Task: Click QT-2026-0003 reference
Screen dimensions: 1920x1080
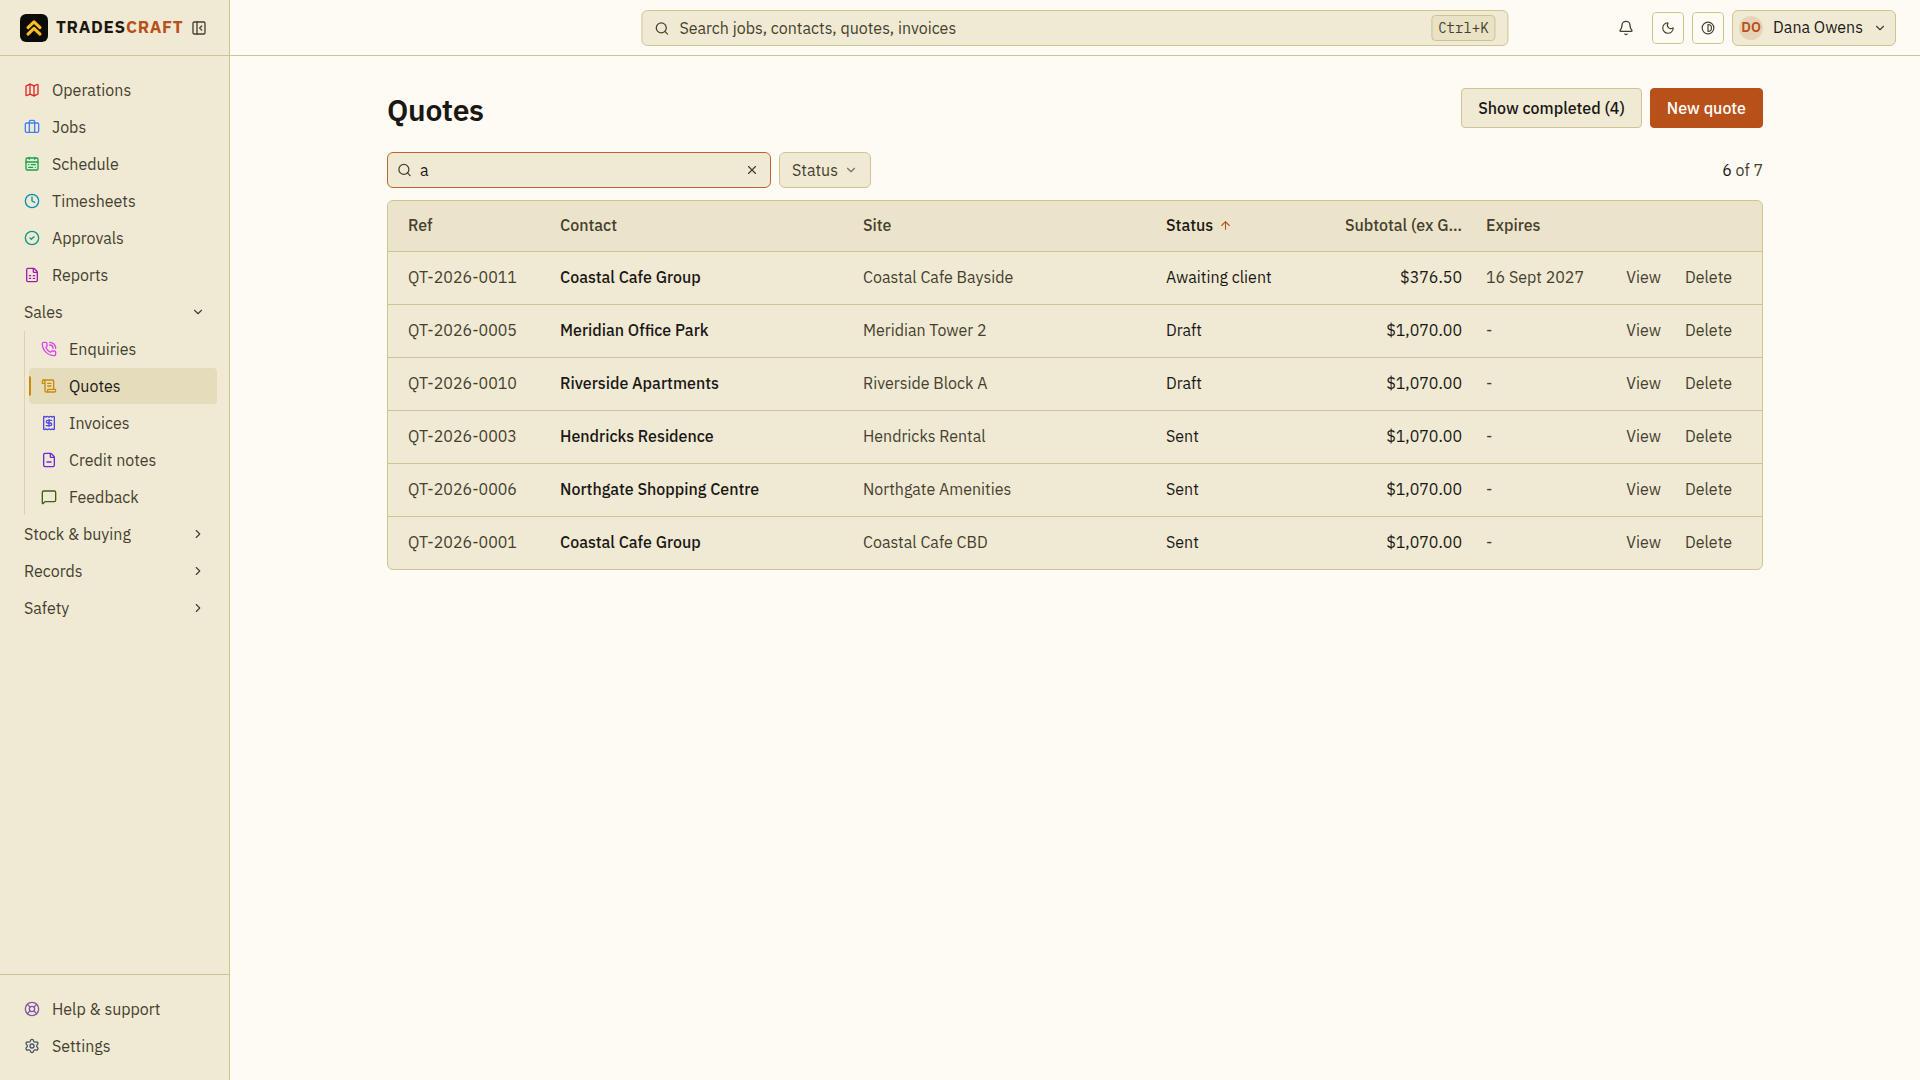Action: click(462, 436)
